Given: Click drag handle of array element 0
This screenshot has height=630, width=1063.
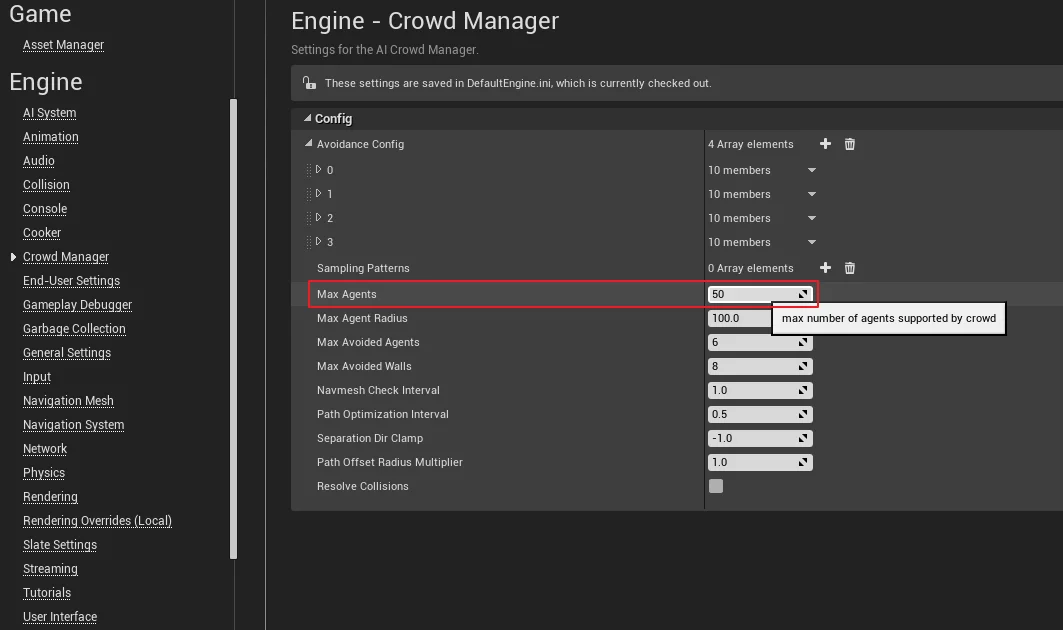Looking at the screenshot, I should point(309,170).
